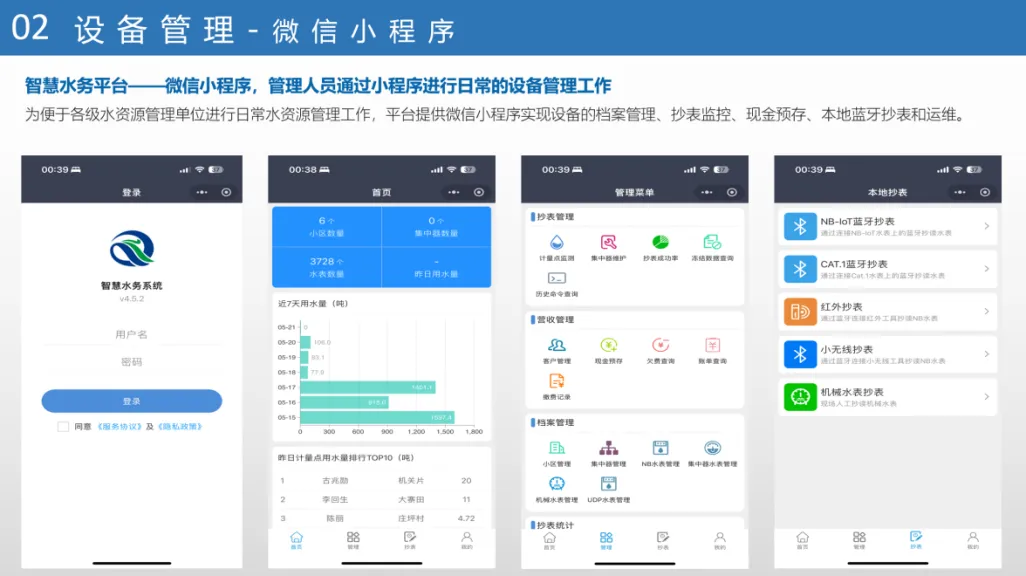The height and width of the screenshot is (576, 1026).
Task: Tap CAT.1蓝牙抄表 Bluetooth icon
Action: click(x=800, y=269)
